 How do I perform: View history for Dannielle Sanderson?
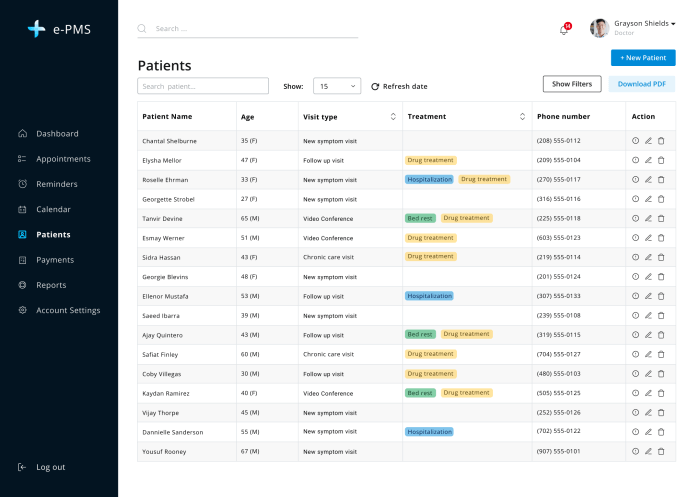pos(635,432)
